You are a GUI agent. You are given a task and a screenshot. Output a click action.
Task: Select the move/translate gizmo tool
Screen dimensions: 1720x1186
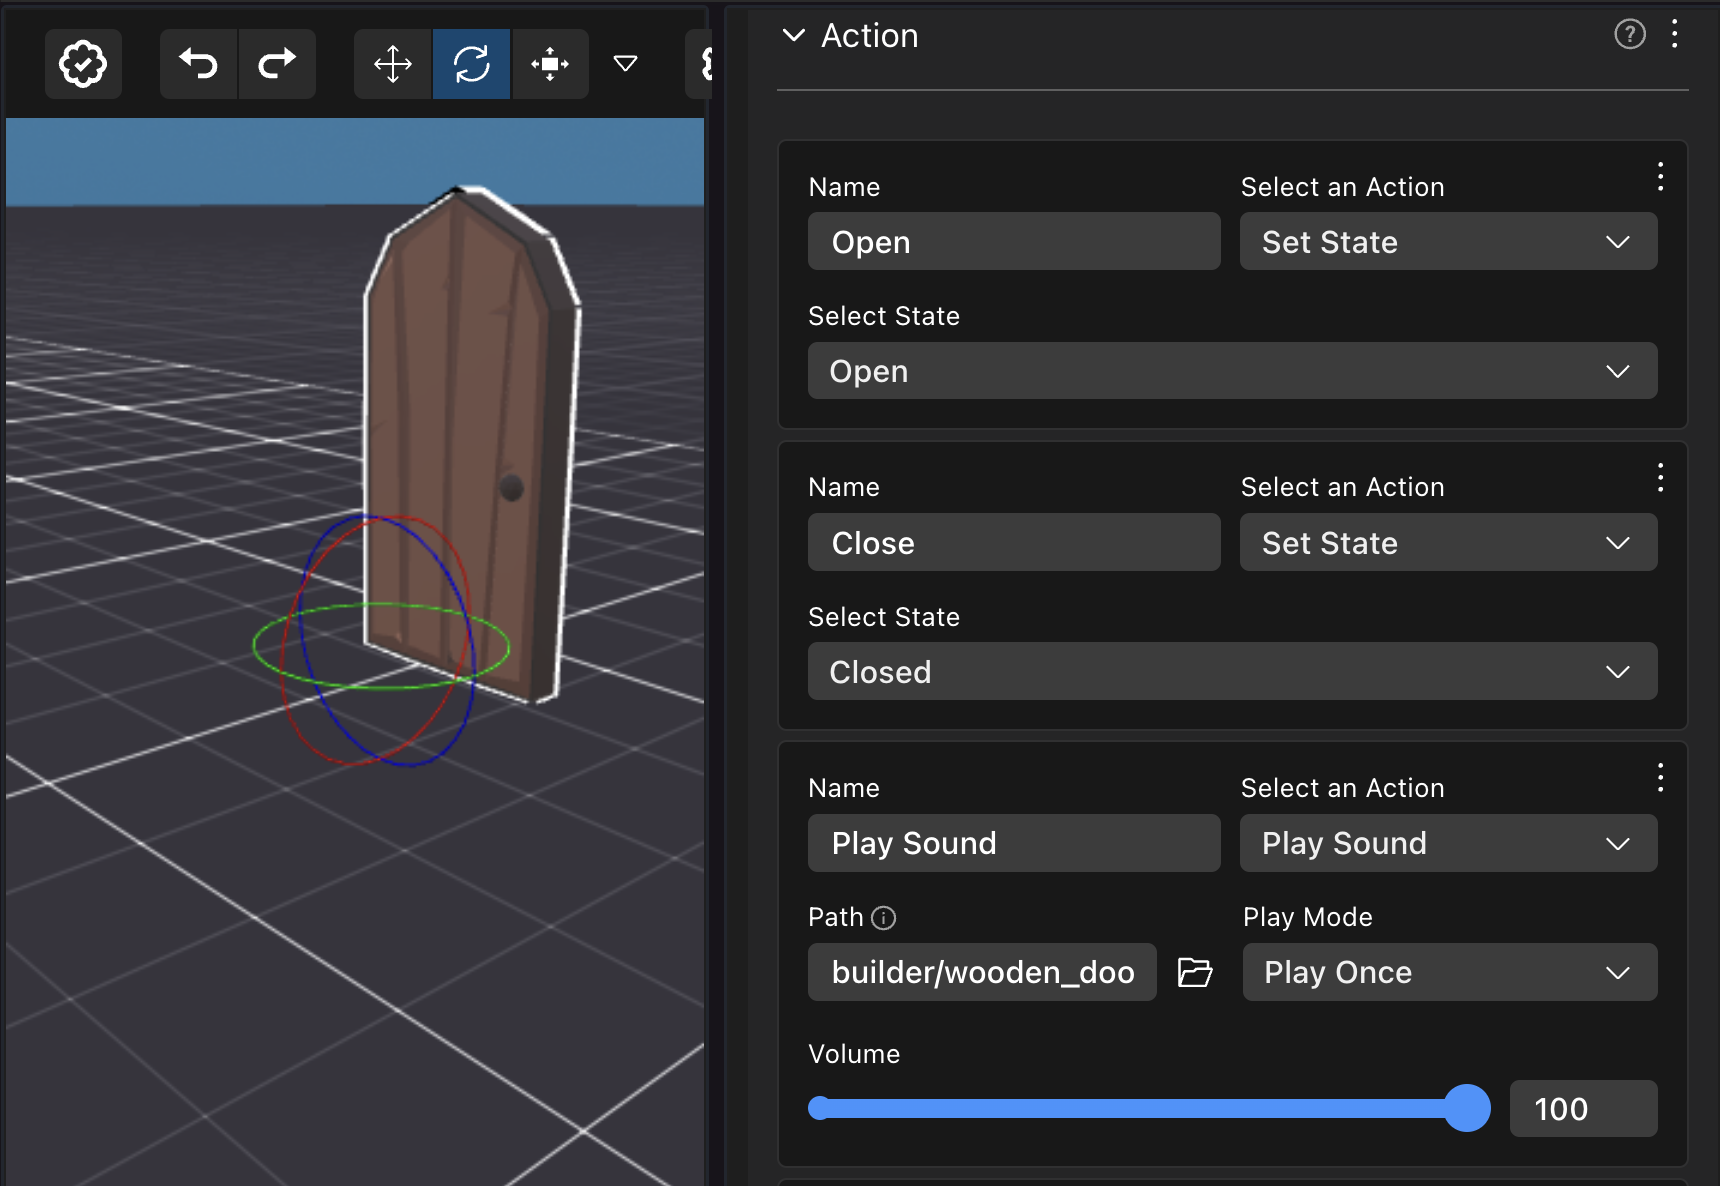click(x=393, y=64)
